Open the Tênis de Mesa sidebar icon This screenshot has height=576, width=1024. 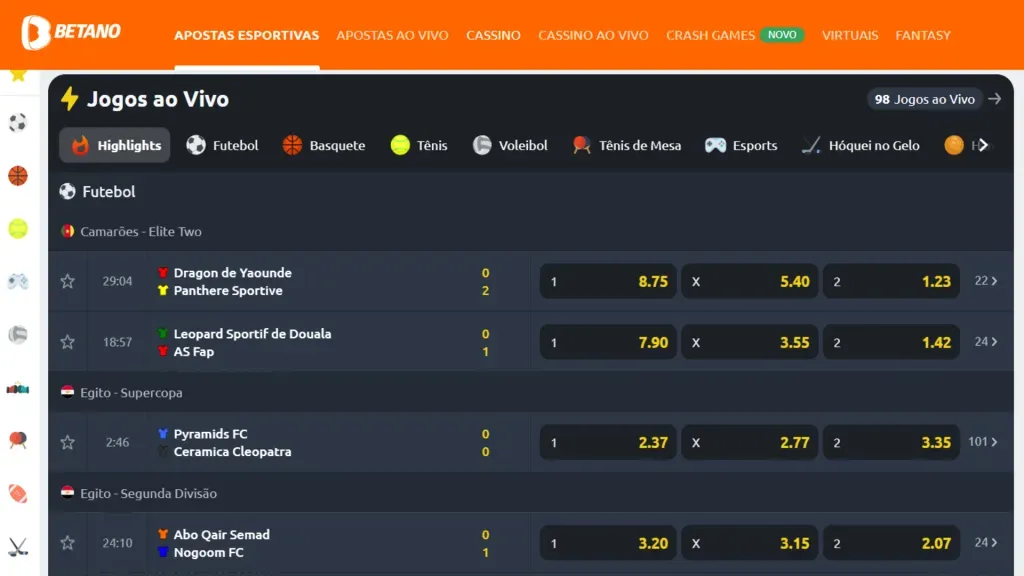(16, 440)
